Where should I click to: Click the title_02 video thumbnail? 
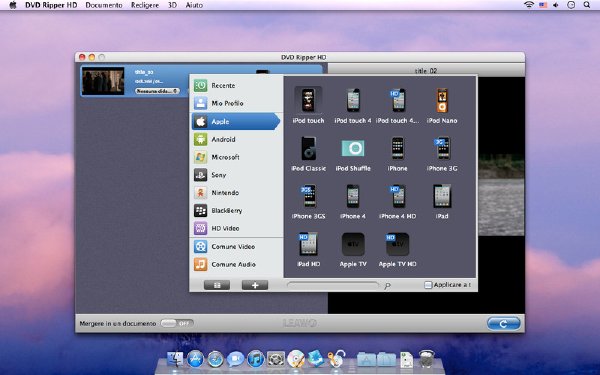pos(103,81)
